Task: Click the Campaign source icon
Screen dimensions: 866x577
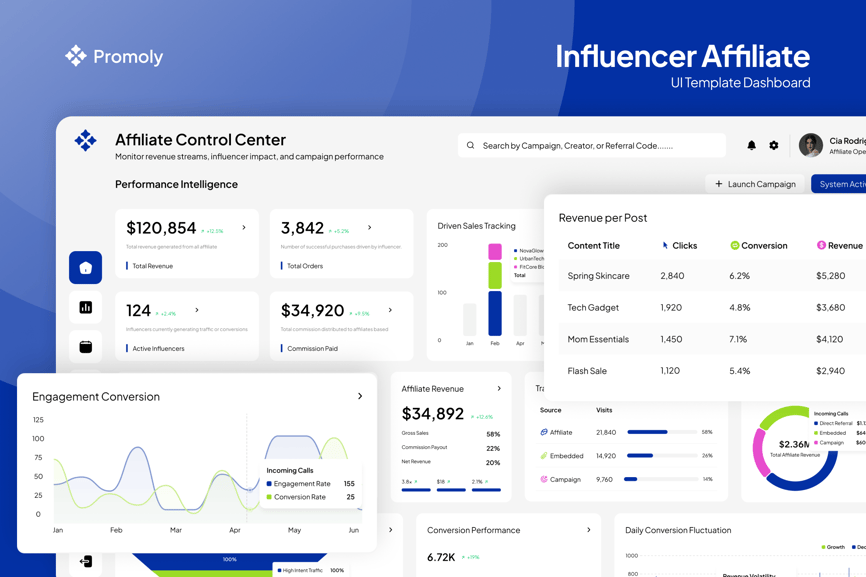Action: click(x=544, y=479)
